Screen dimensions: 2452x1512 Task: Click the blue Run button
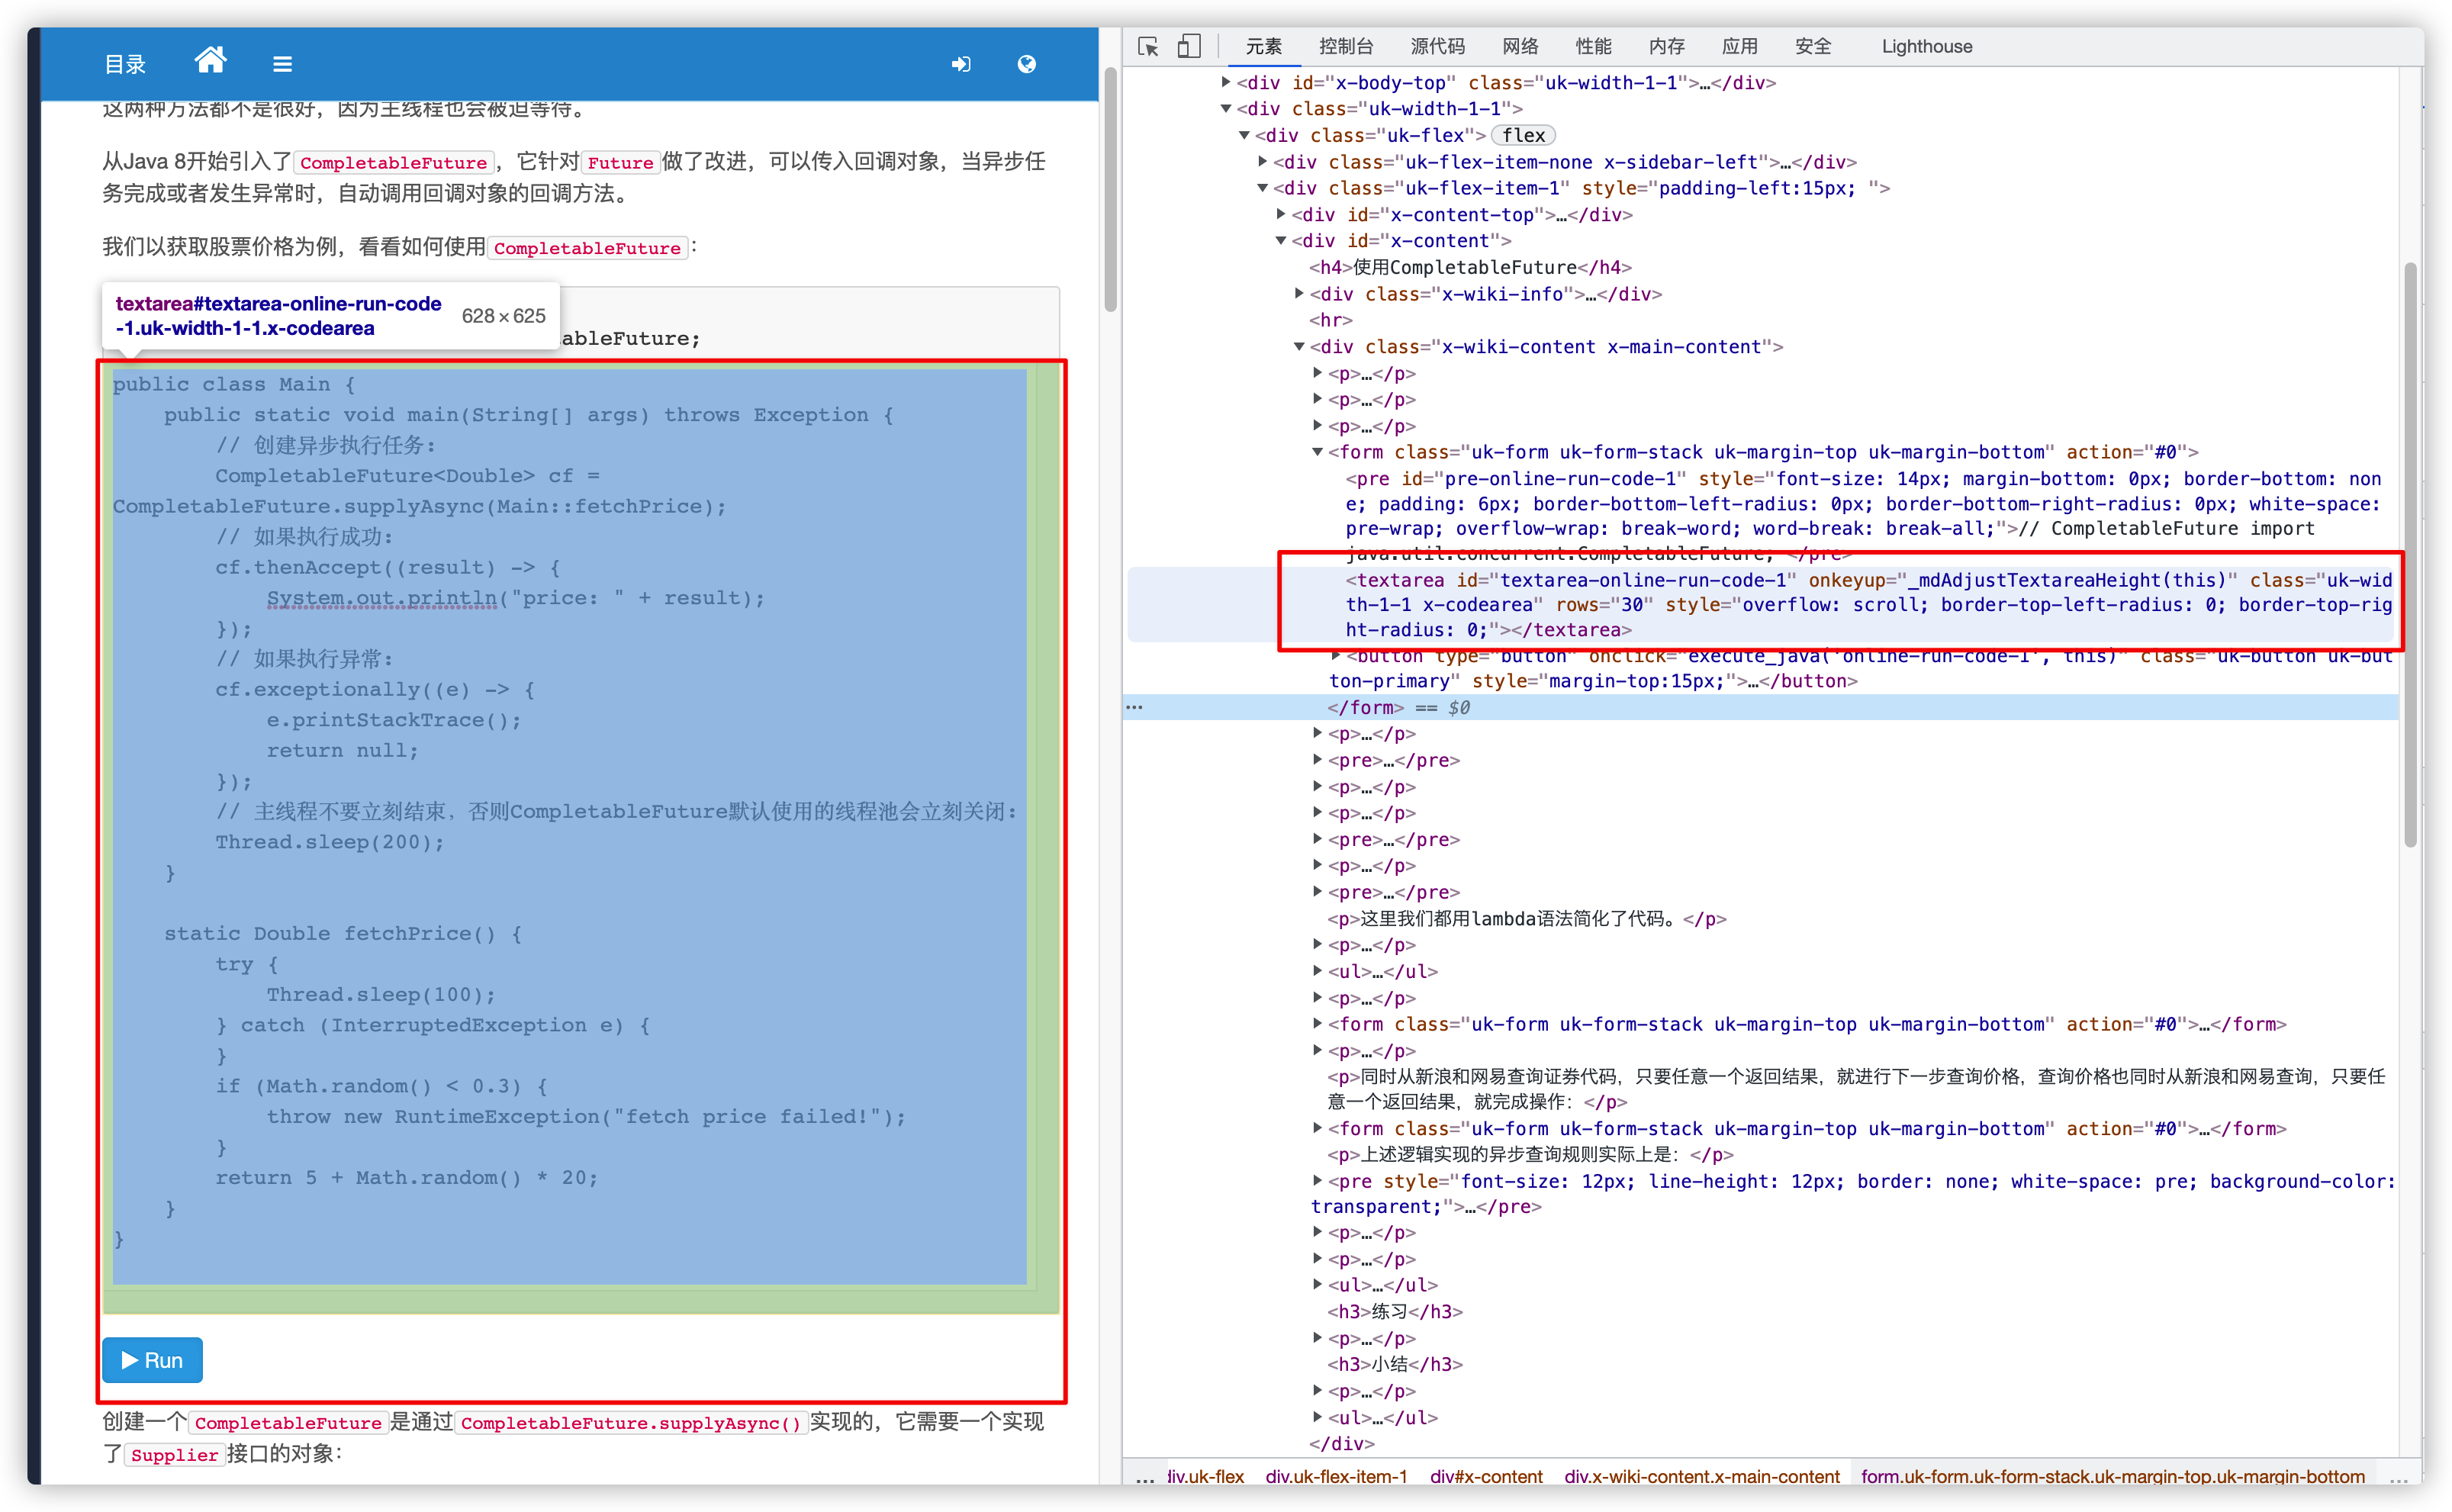[x=152, y=1360]
